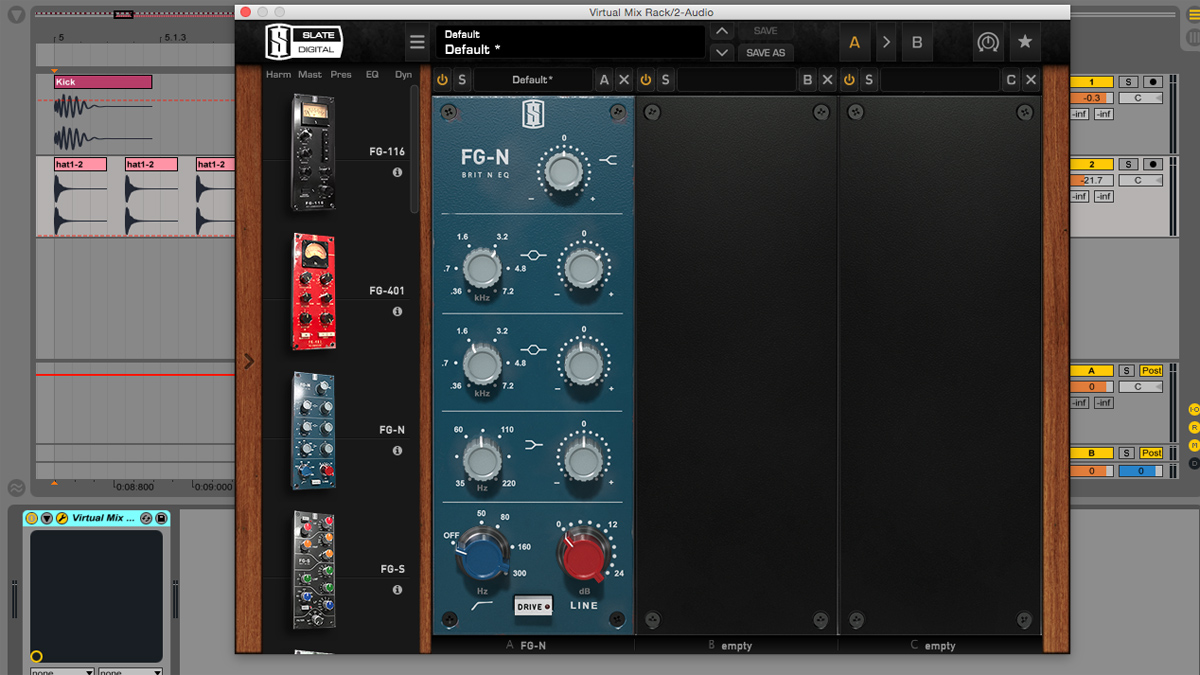
Task: Select the previous preset with up arrow
Action: pyautogui.click(x=722, y=32)
